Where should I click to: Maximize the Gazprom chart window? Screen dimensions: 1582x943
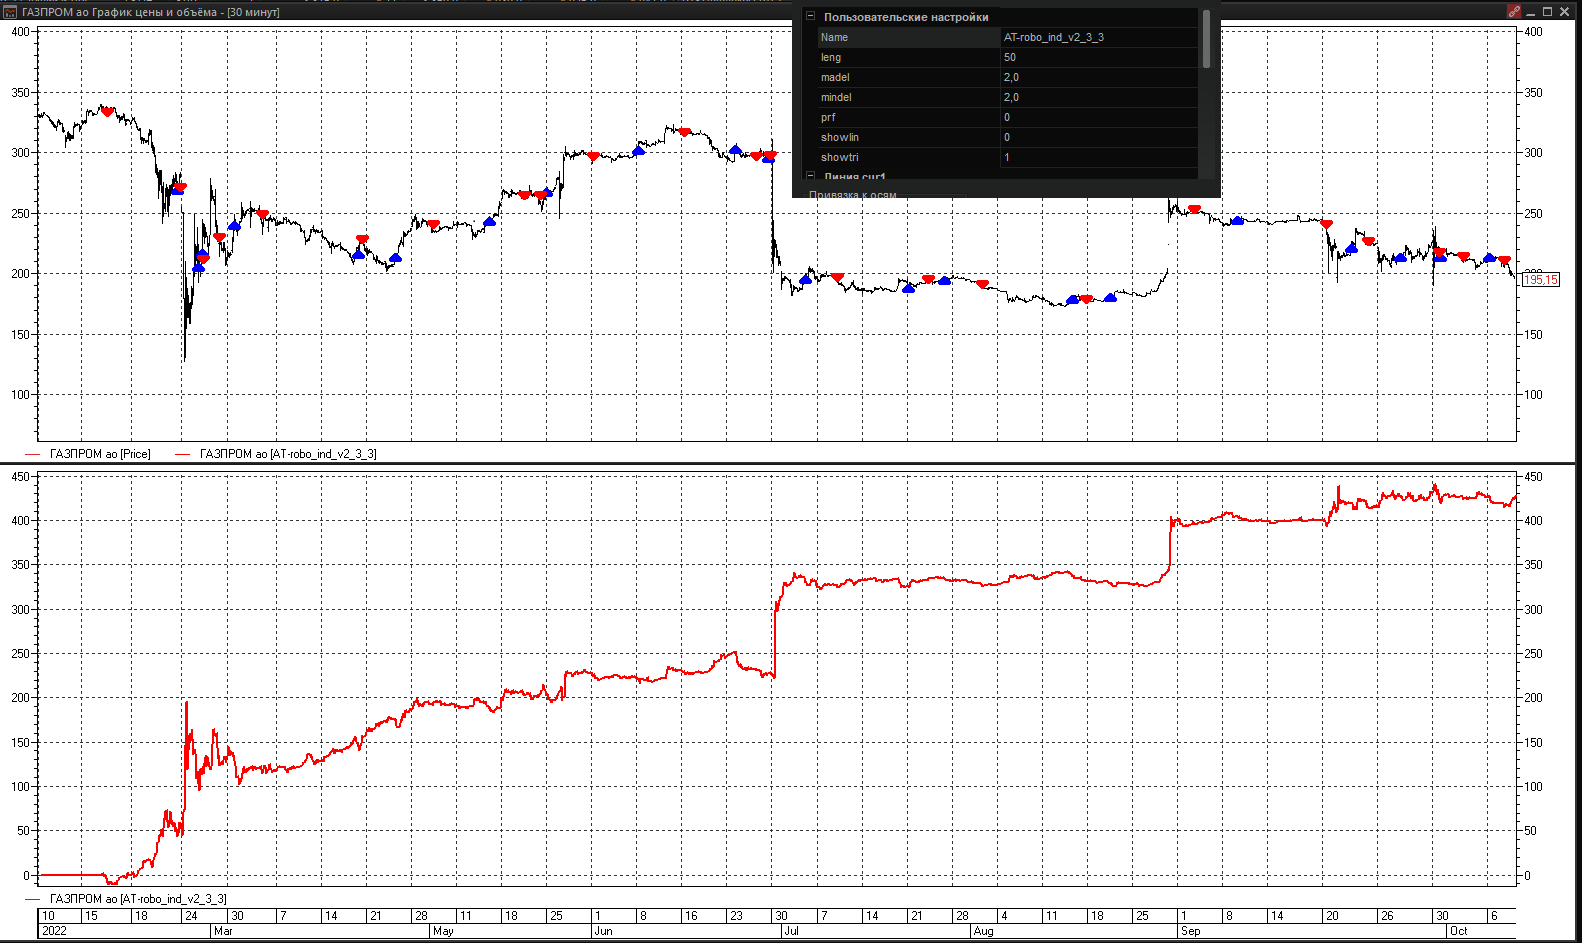[1548, 12]
